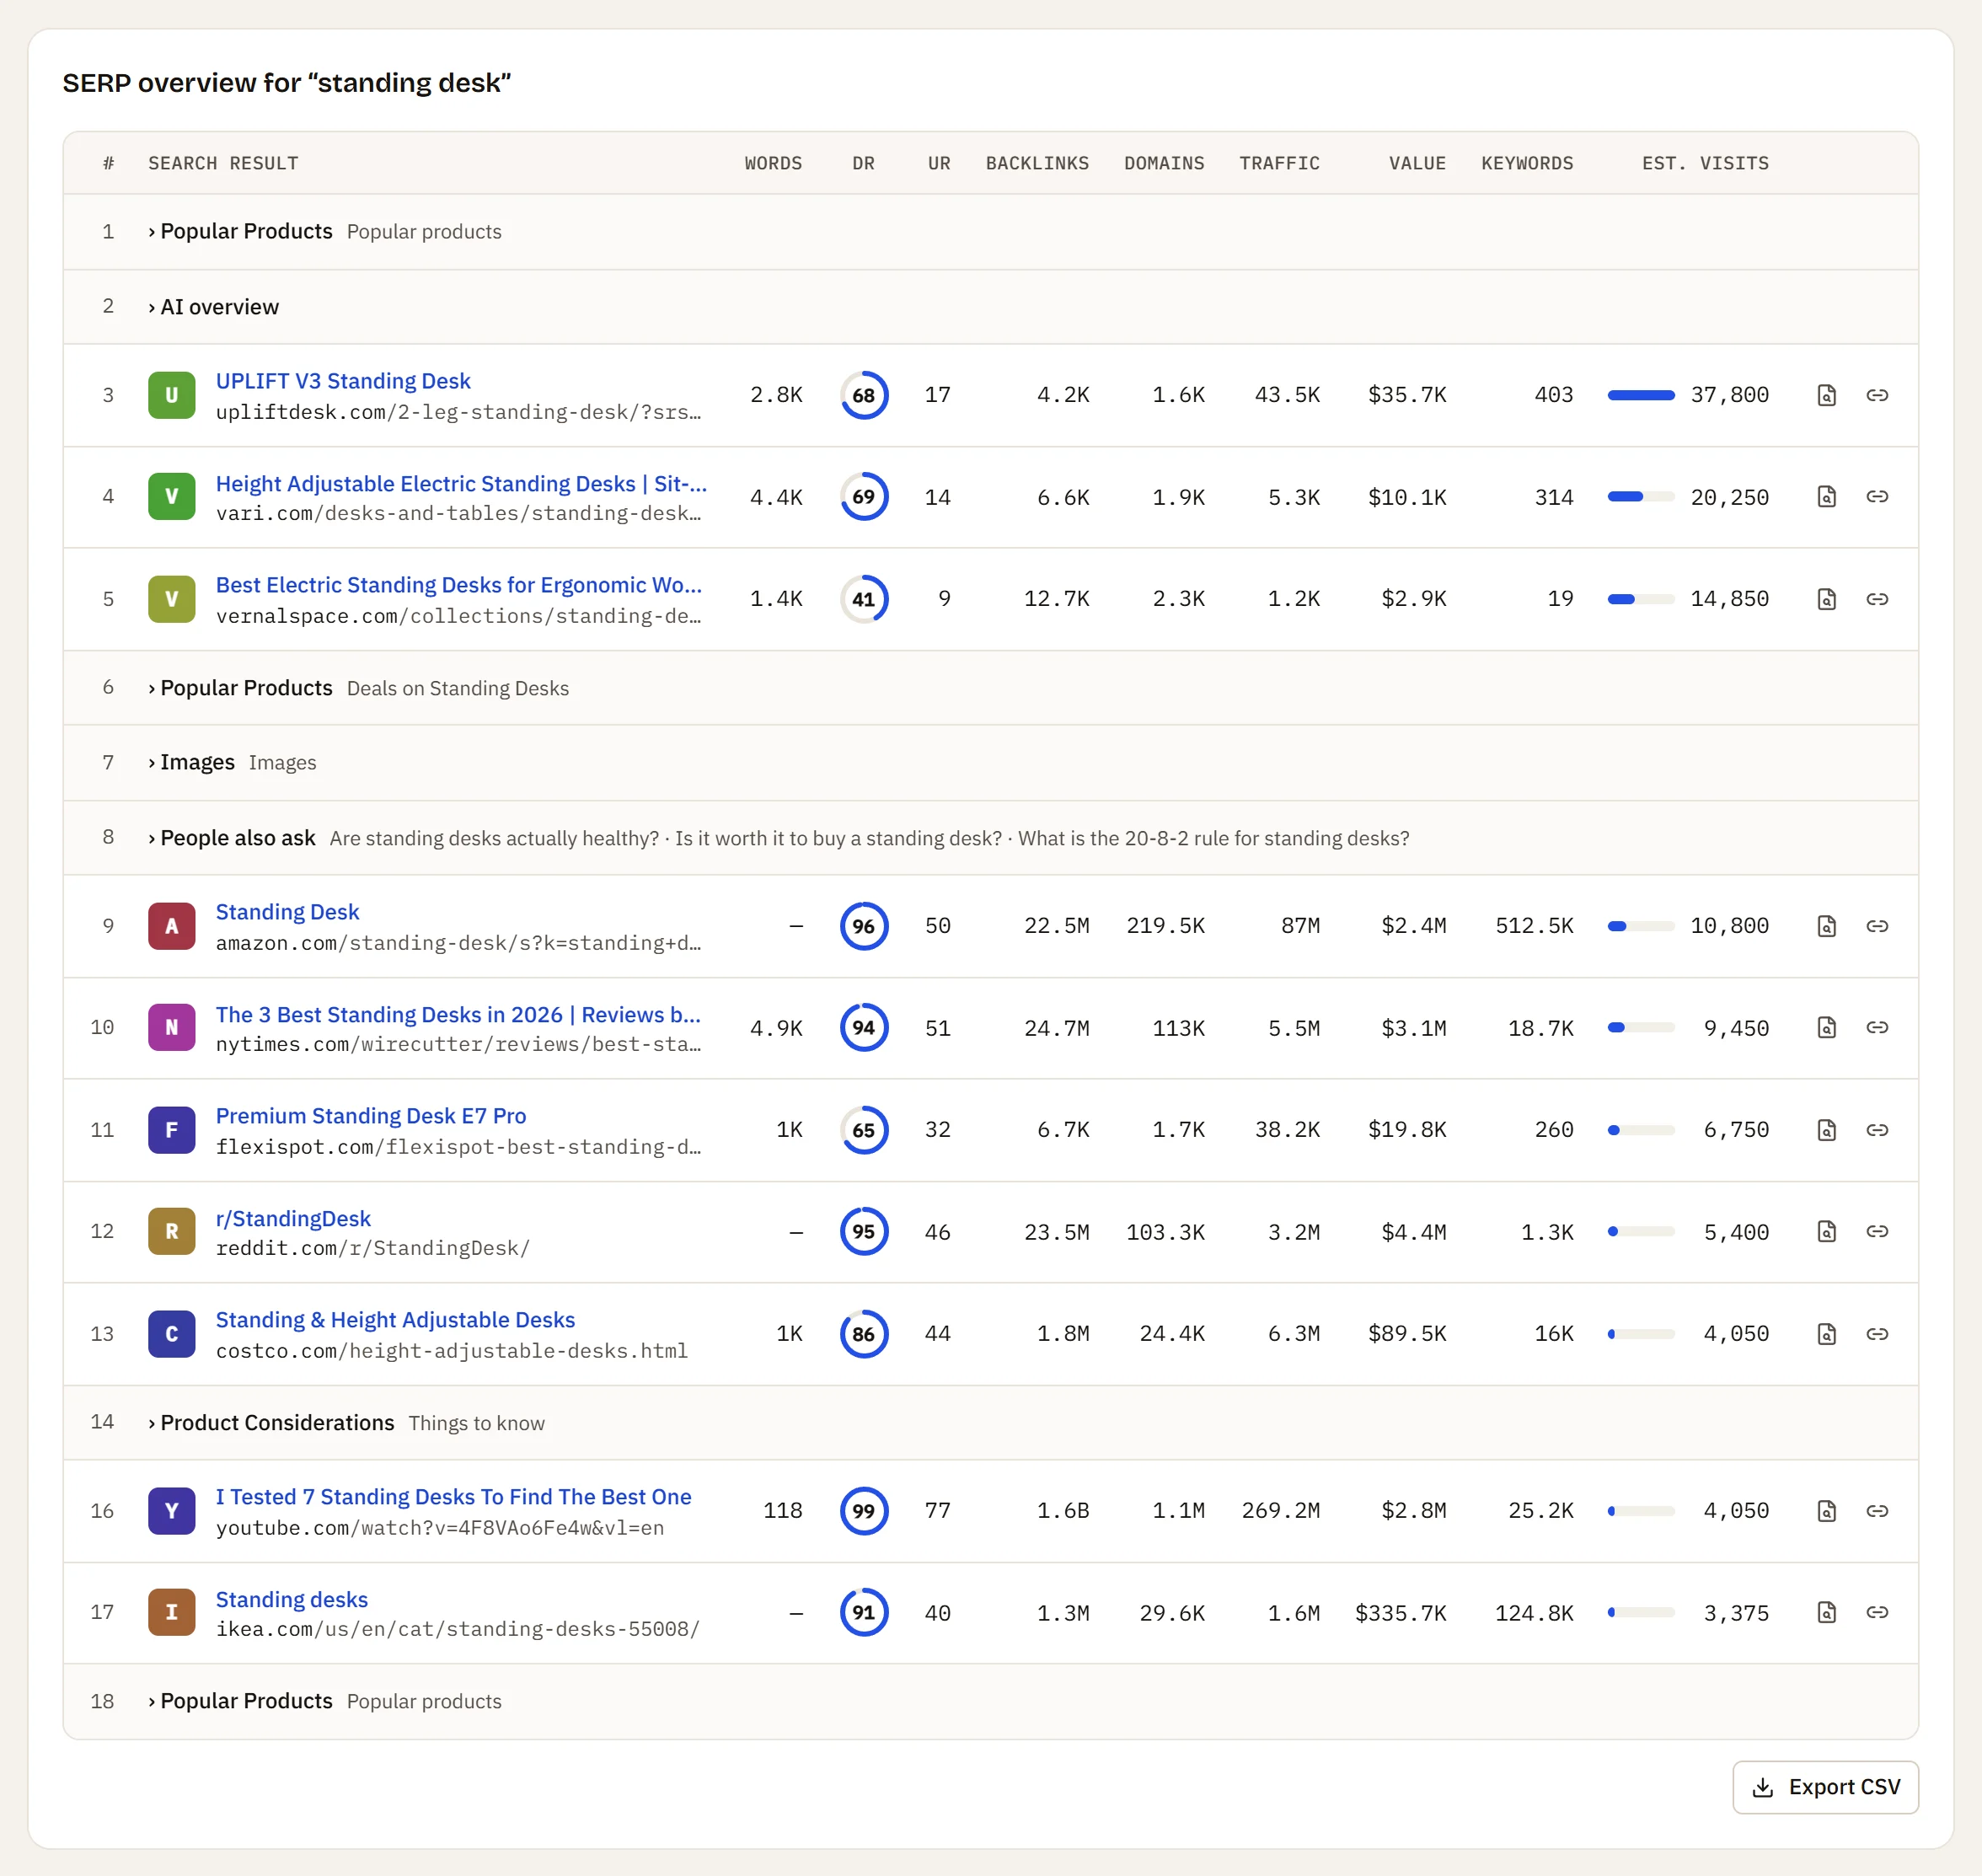Open page inspect icon for costco.com row
Viewport: 1982px width, 1876px height.
point(1826,1334)
